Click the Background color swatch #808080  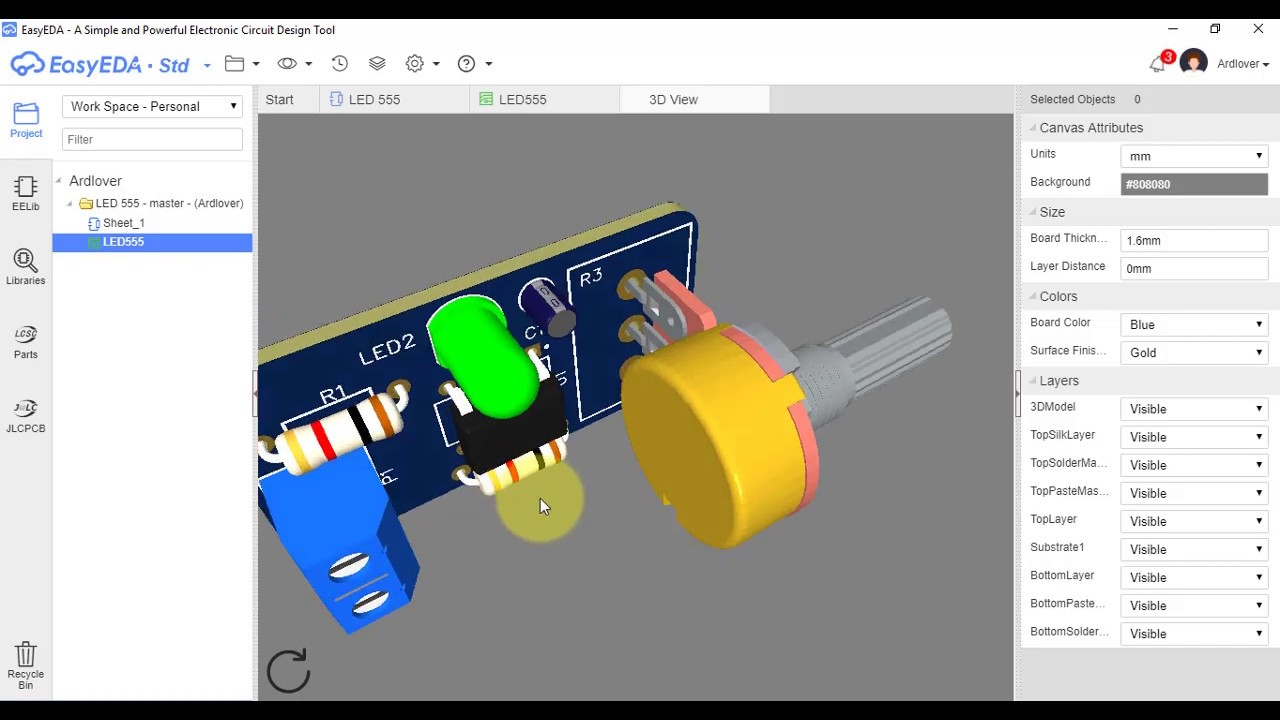(1194, 184)
